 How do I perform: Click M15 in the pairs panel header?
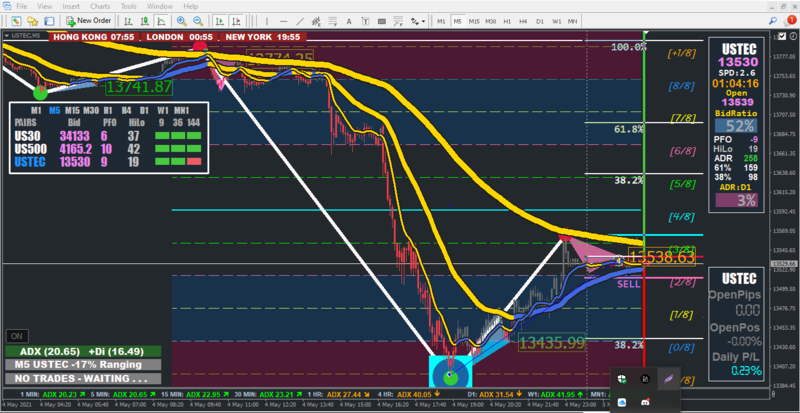[x=72, y=110]
